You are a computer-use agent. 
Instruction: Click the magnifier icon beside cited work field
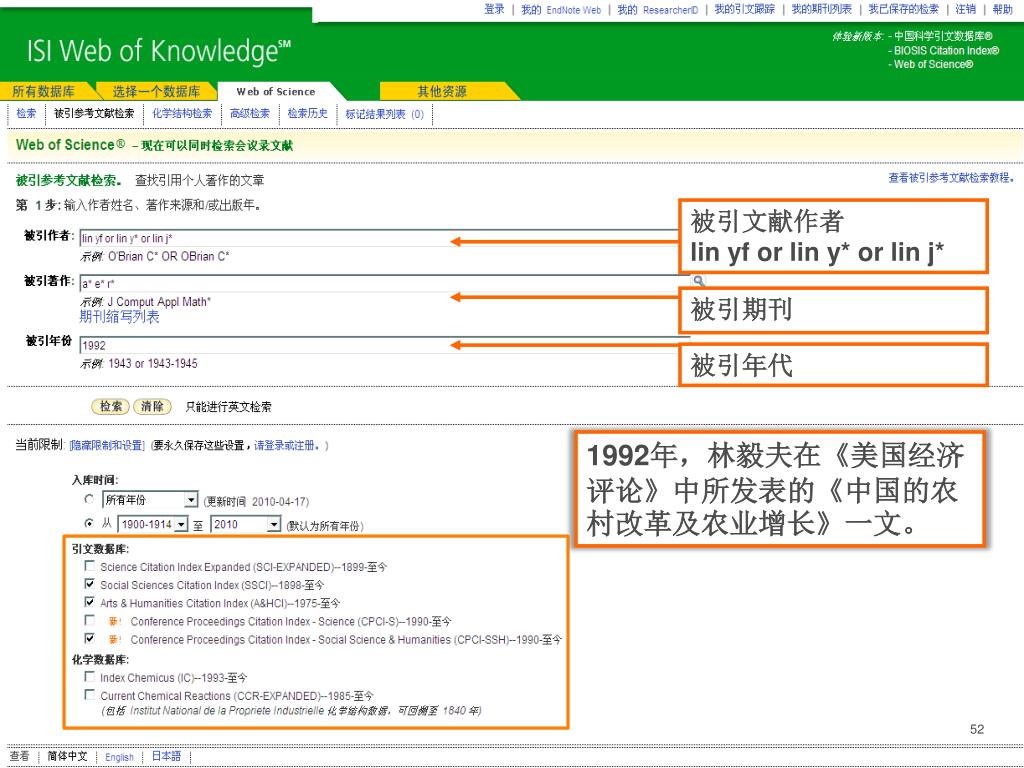[698, 281]
